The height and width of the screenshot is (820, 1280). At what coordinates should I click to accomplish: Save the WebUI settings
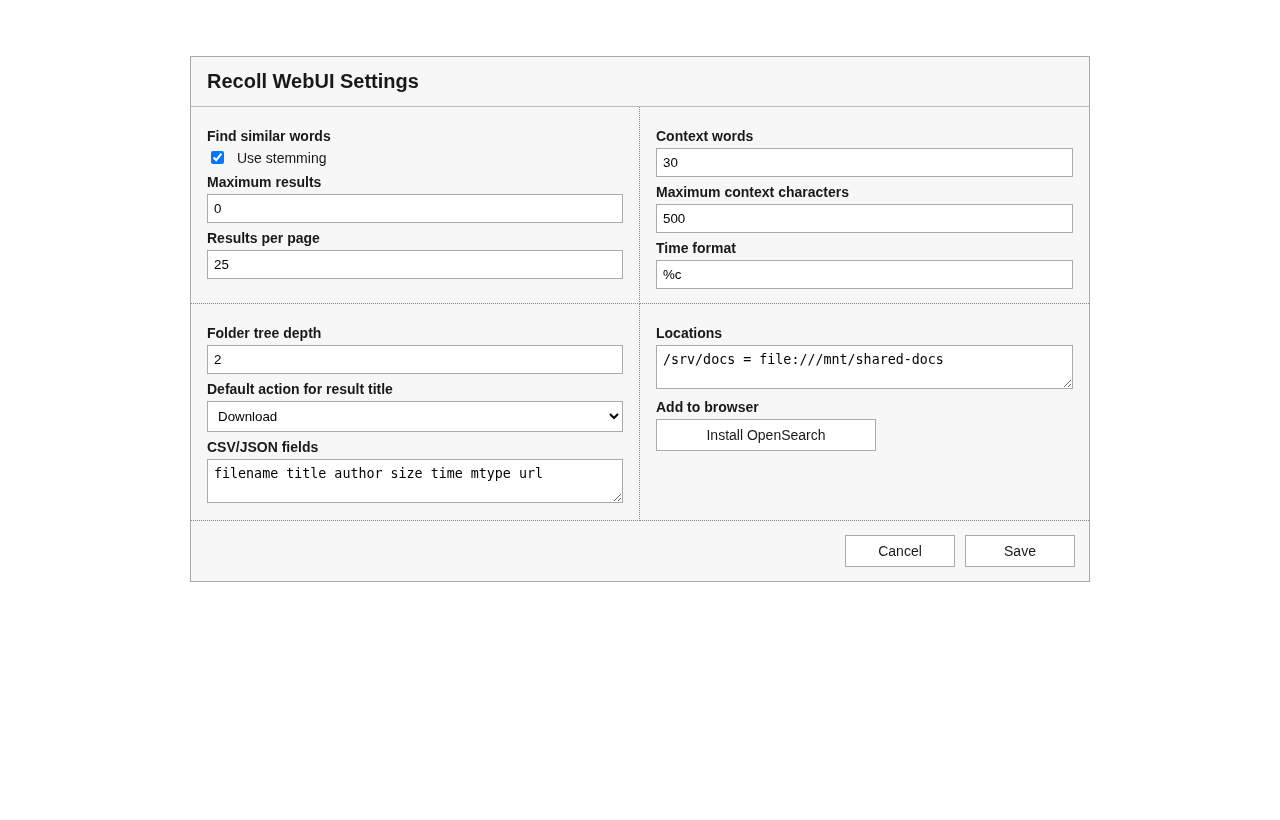pyautogui.click(x=1020, y=551)
